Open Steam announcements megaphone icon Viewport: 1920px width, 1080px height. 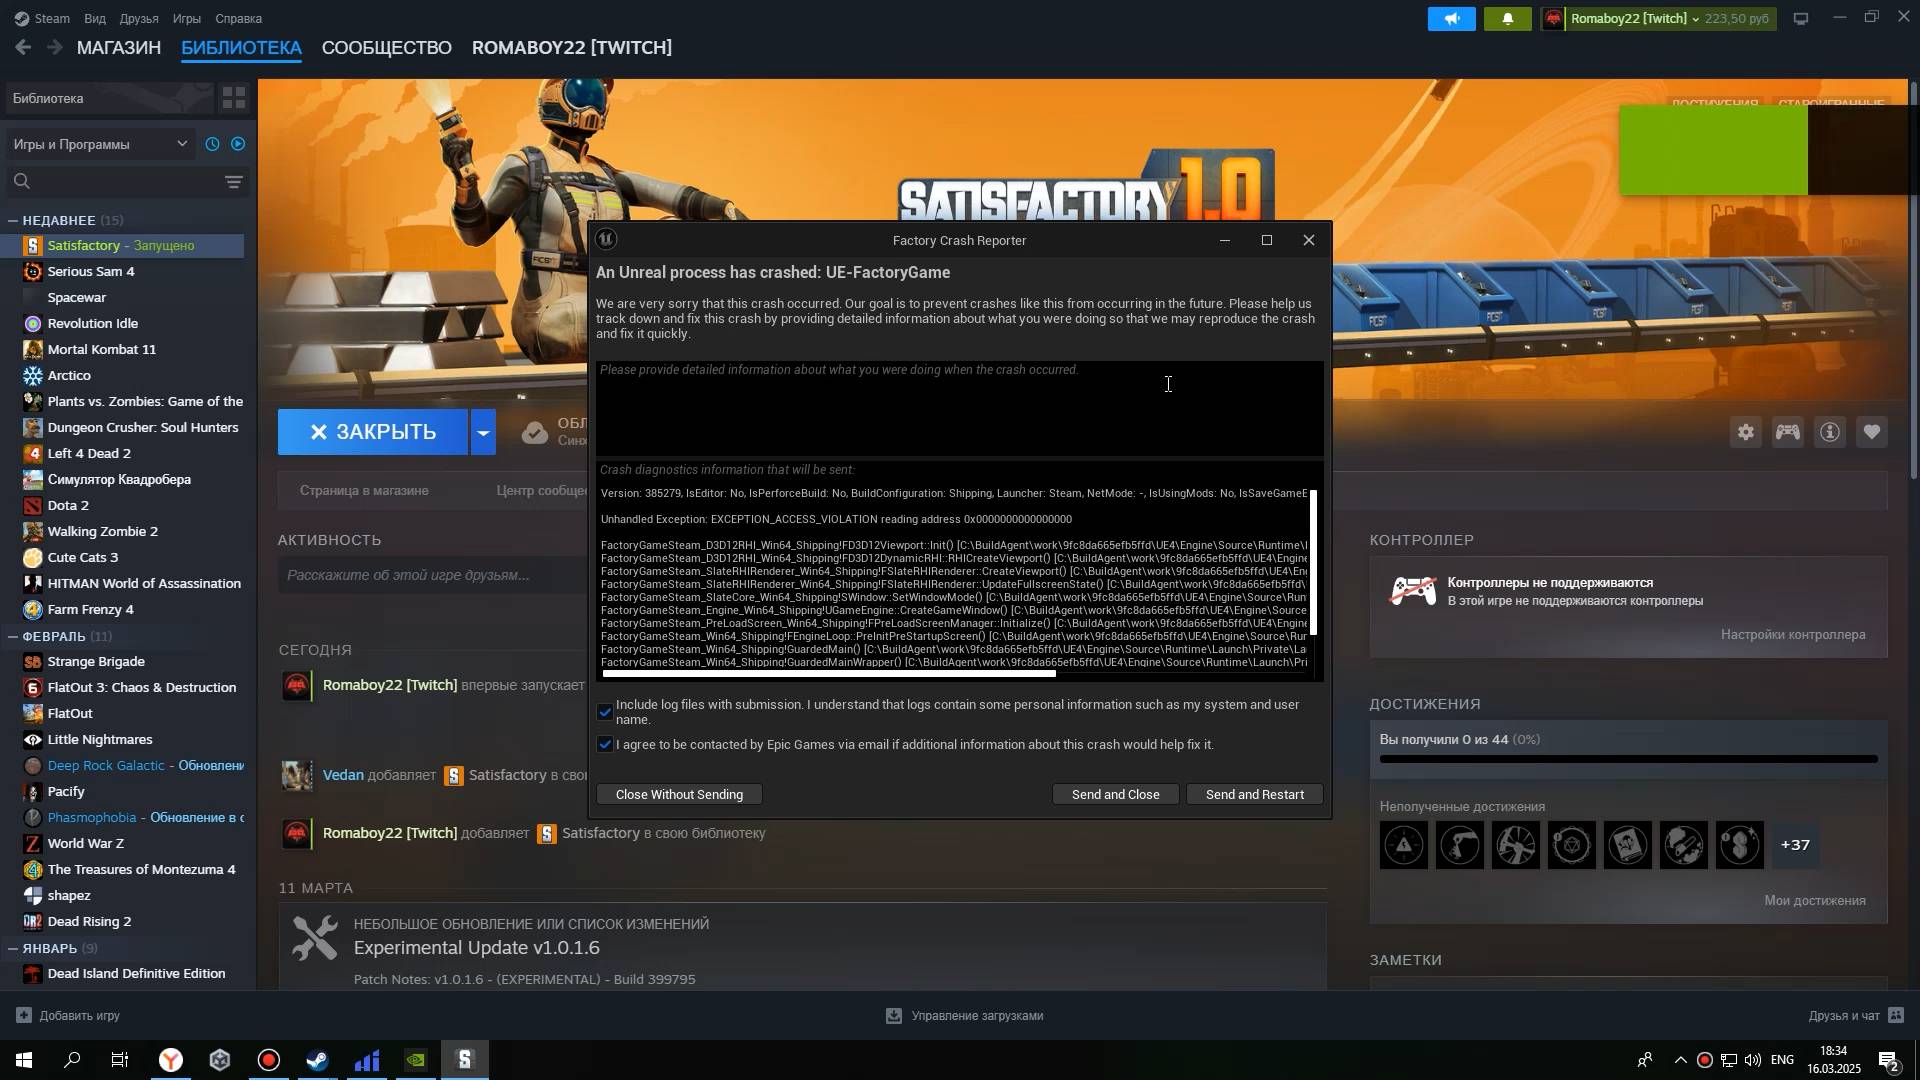(1451, 19)
